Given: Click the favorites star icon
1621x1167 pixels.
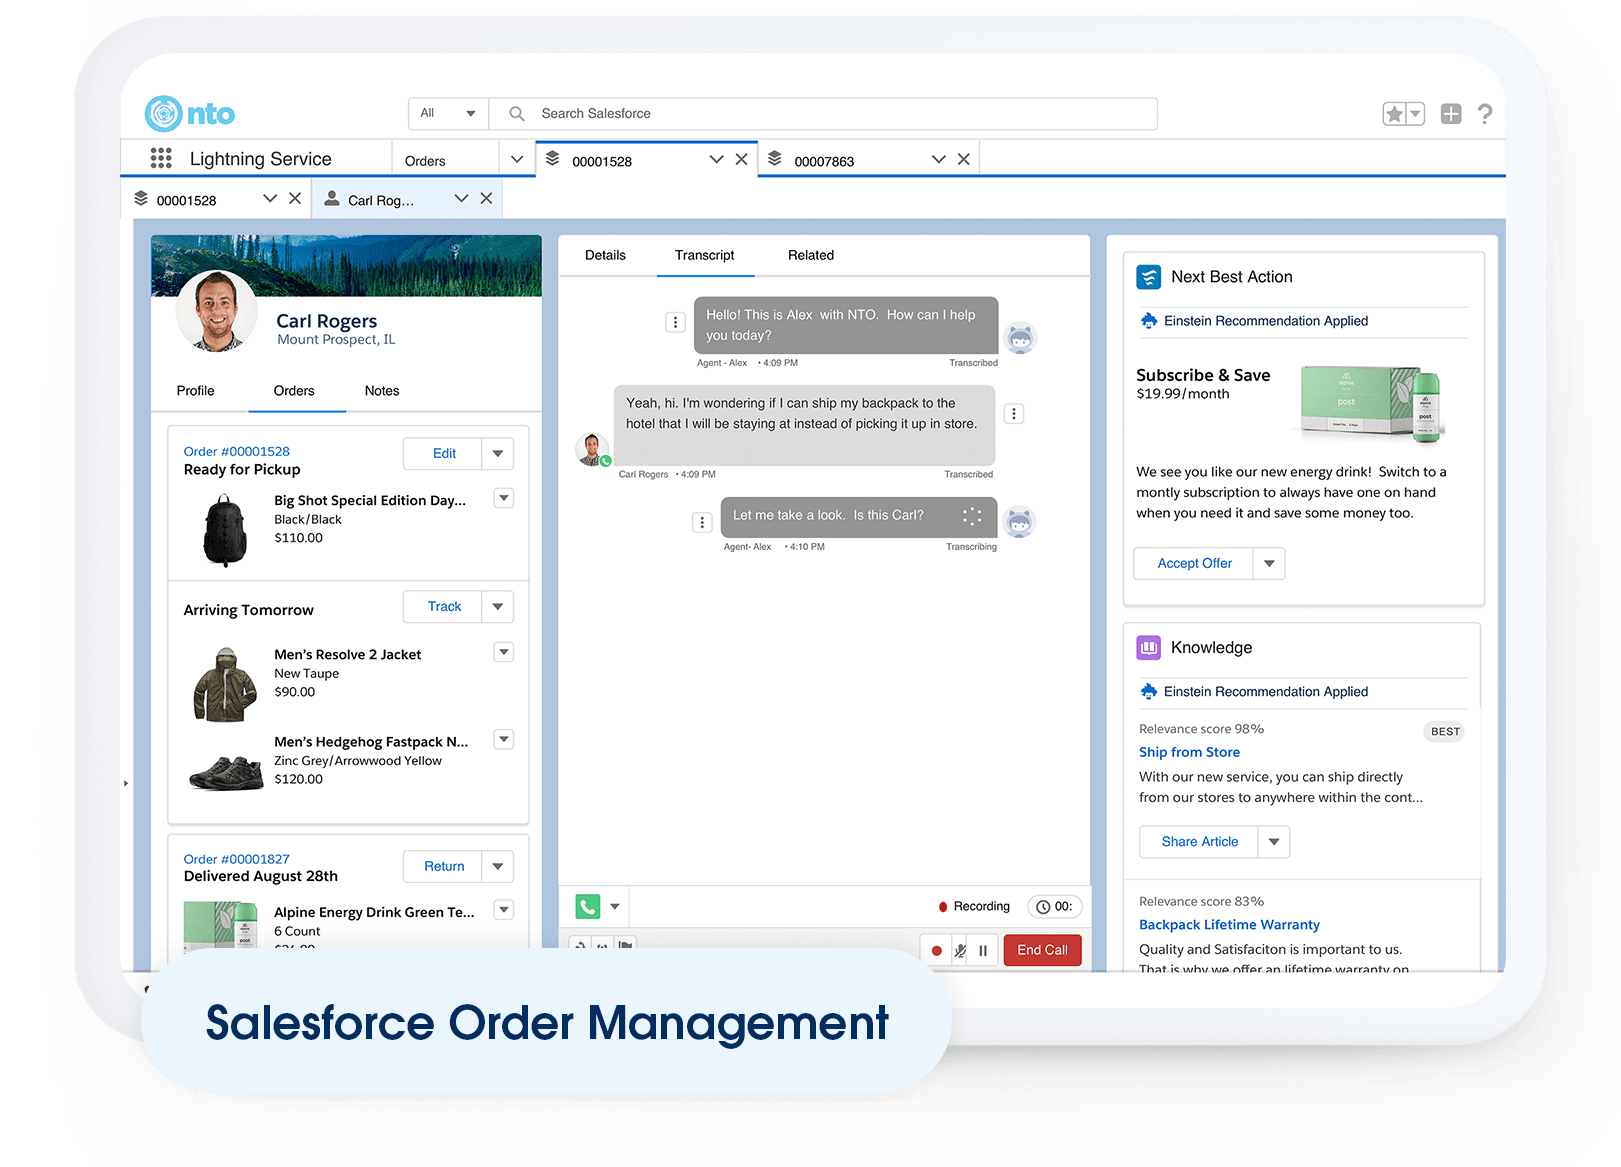Looking at the screenshot, I should (x=1394, y=114).
